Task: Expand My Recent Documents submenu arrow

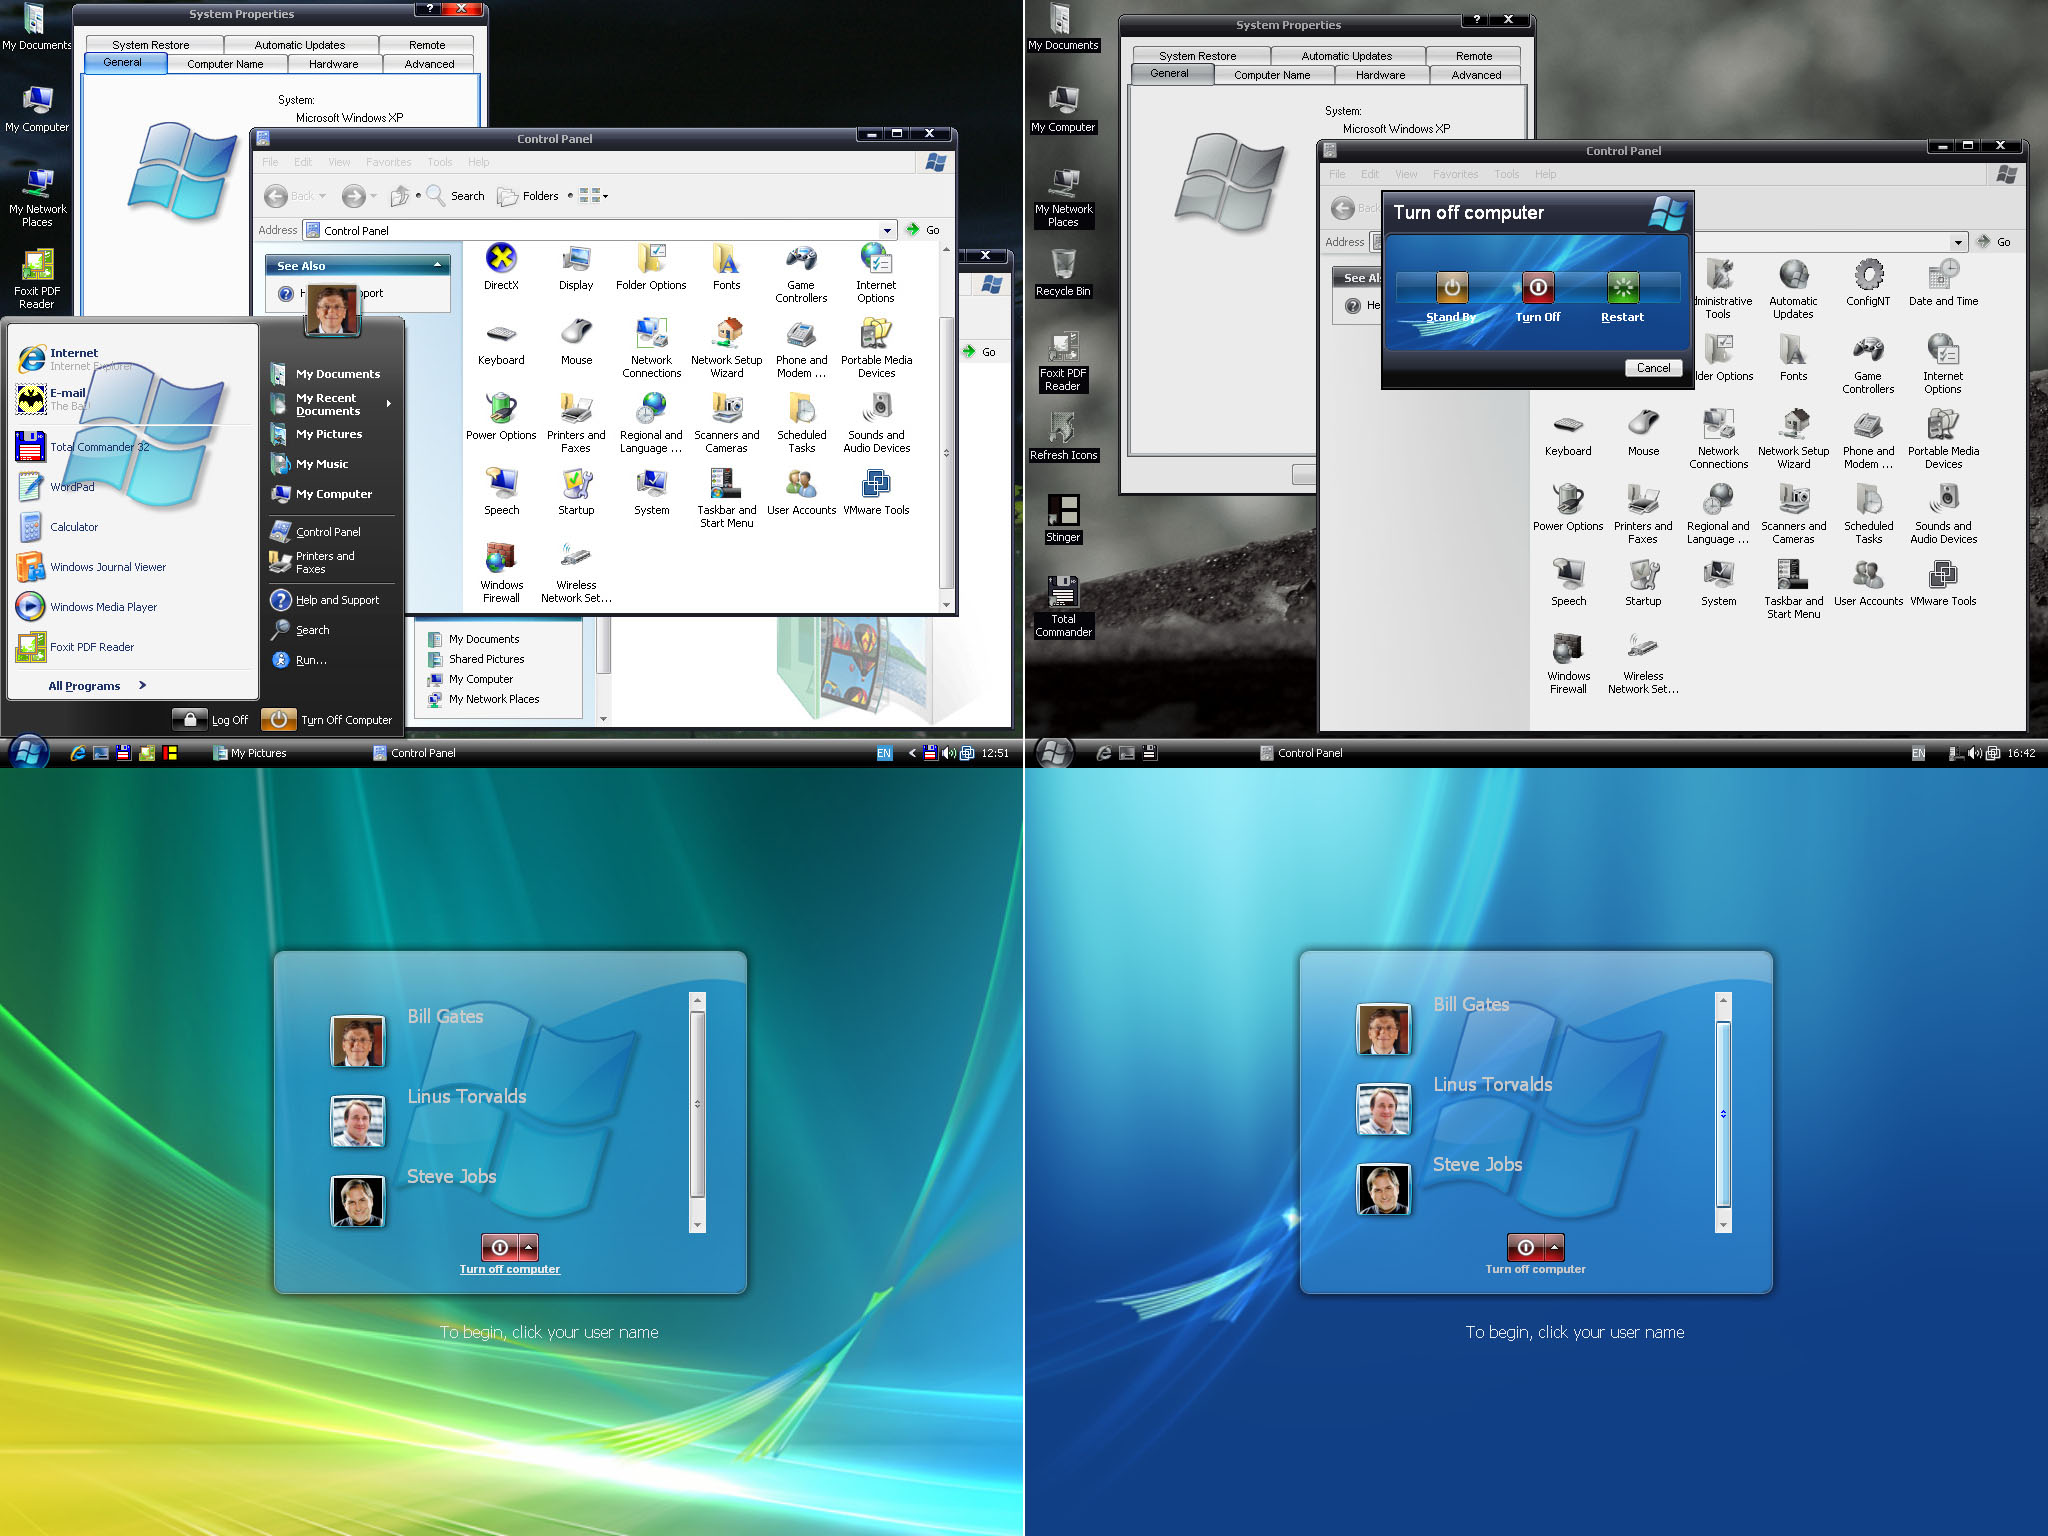Action: pyautogui.click(x=388, y=404)
